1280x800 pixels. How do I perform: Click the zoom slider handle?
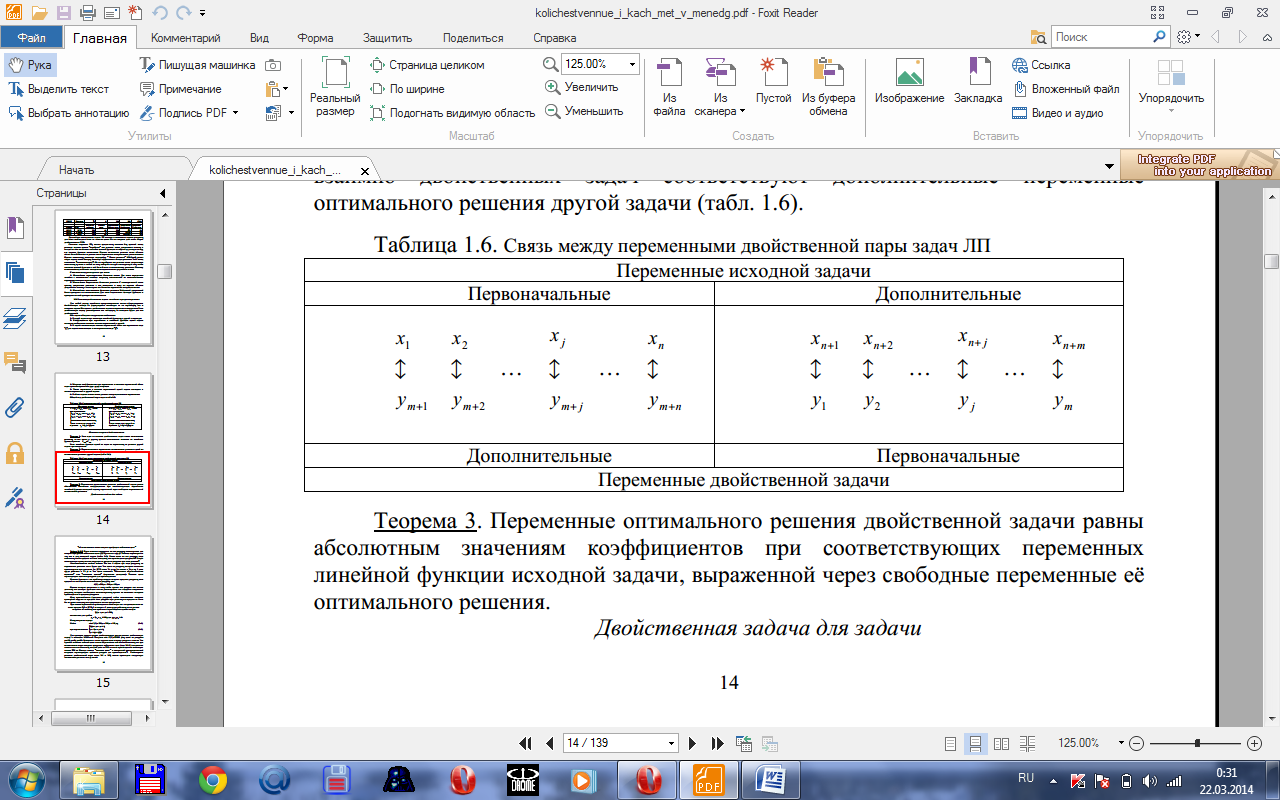[1197, 743]
